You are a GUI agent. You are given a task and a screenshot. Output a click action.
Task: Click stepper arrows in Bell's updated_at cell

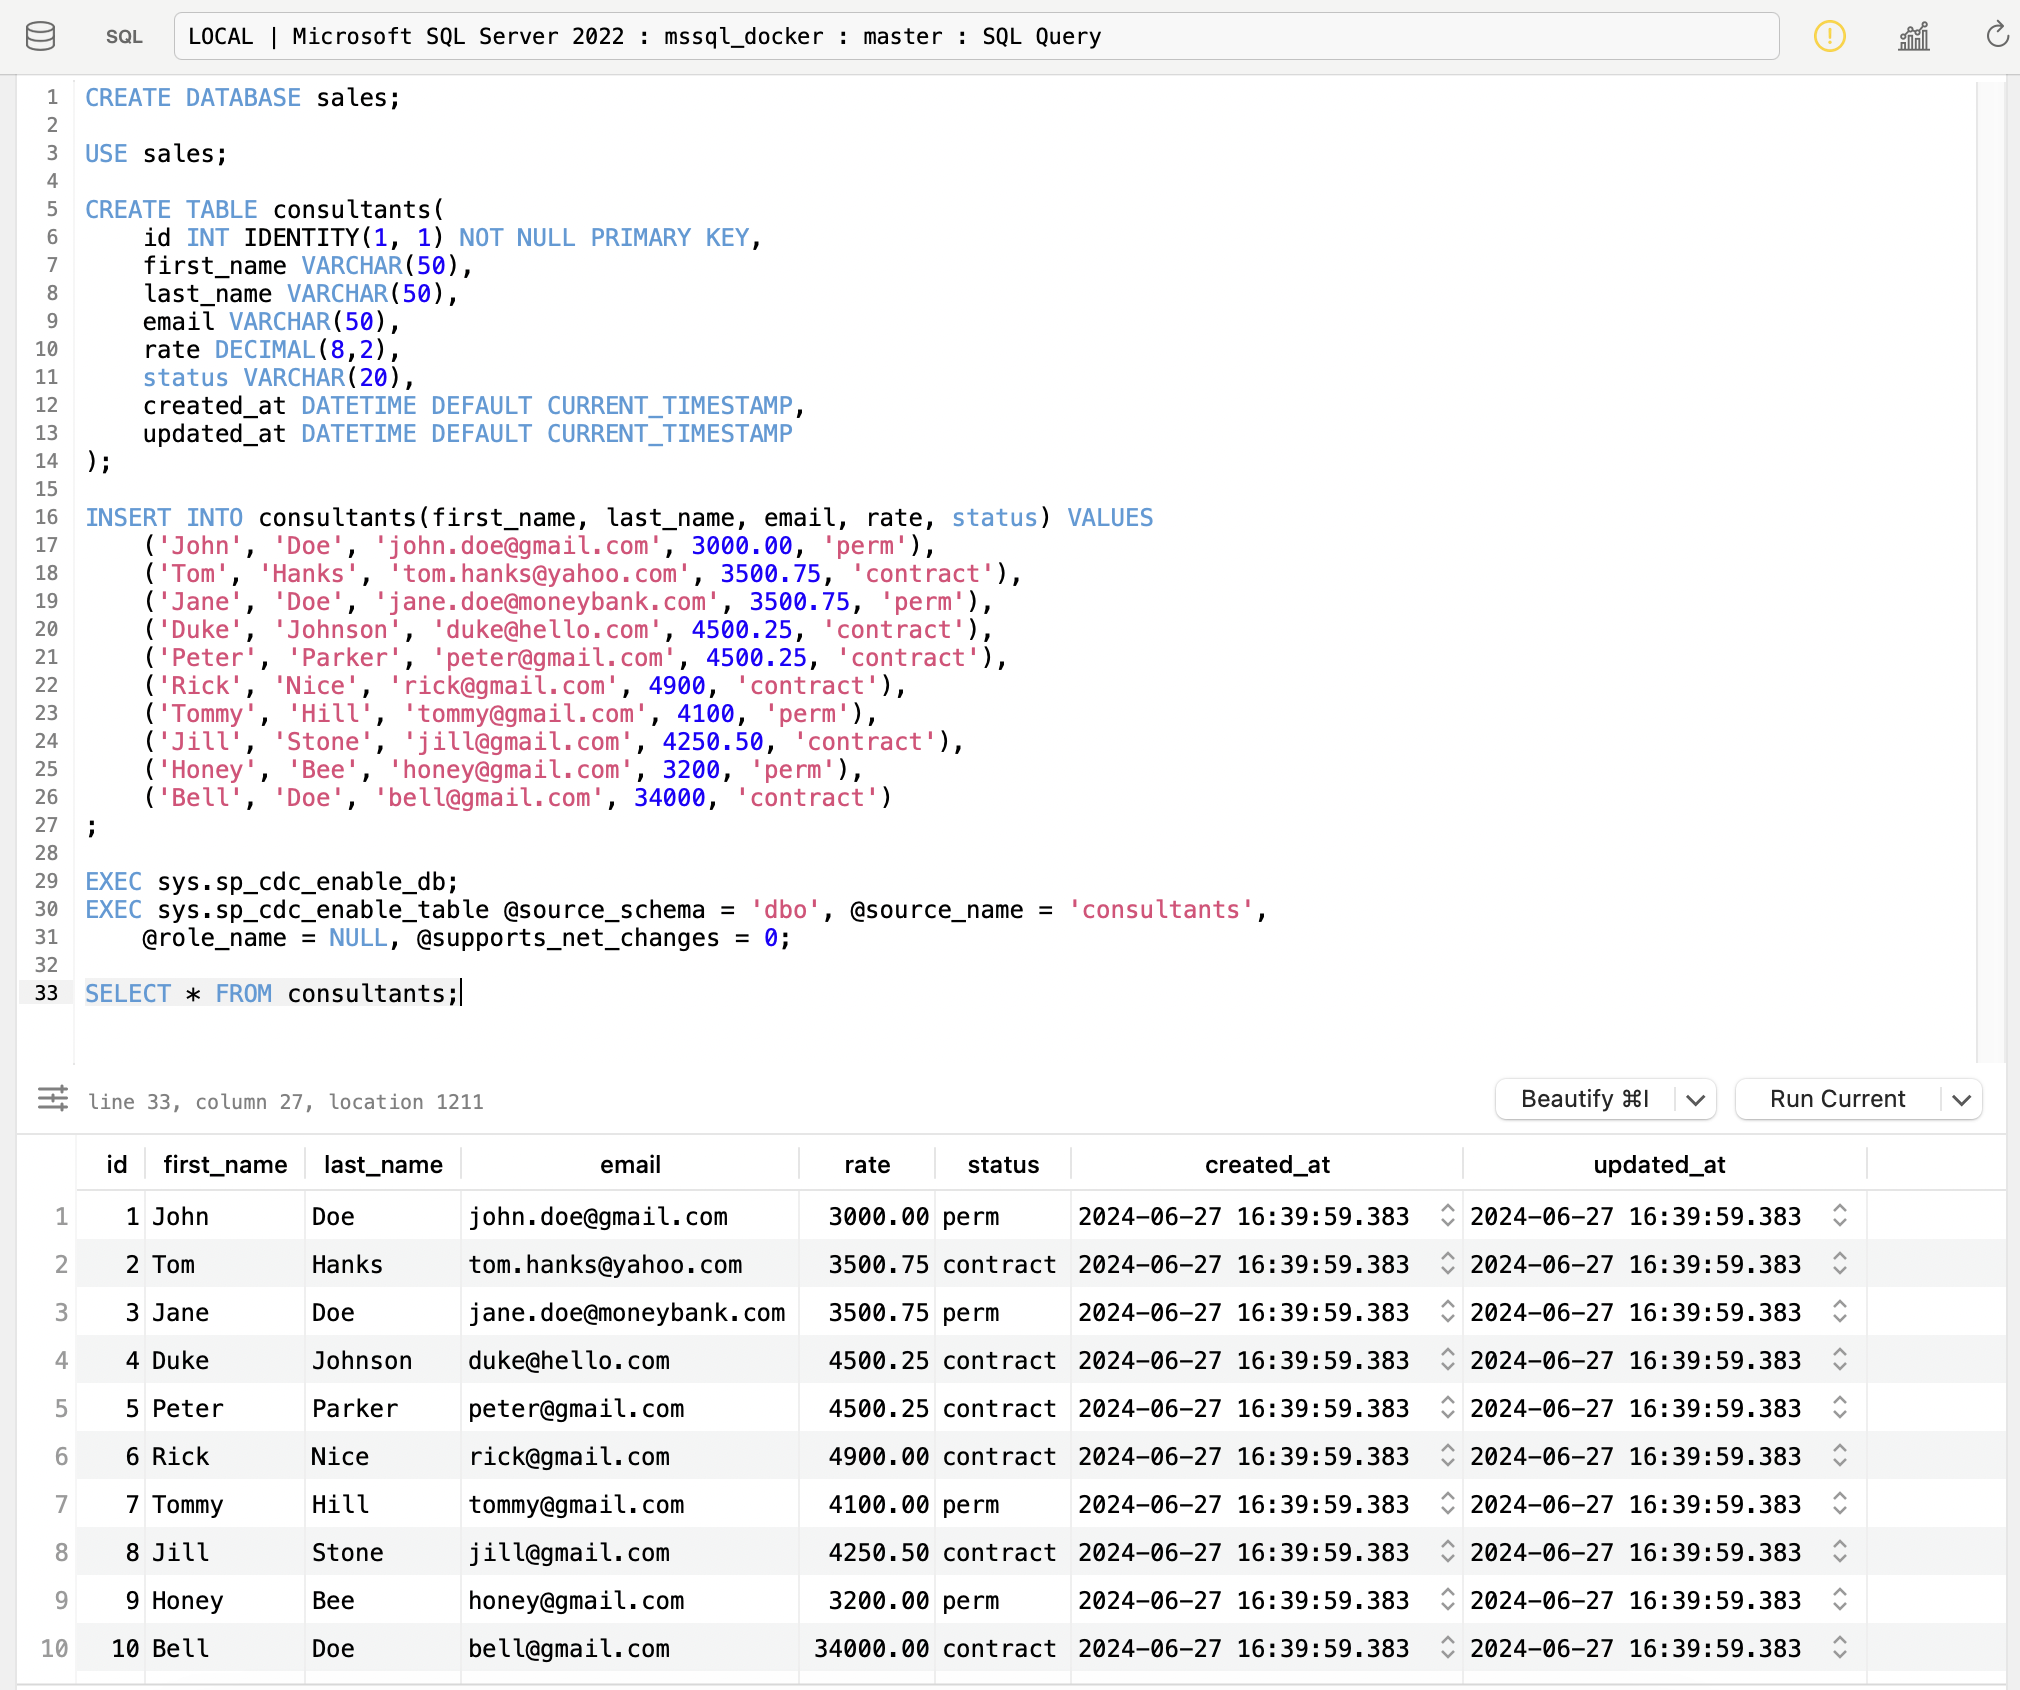tap(1839, 1648)
